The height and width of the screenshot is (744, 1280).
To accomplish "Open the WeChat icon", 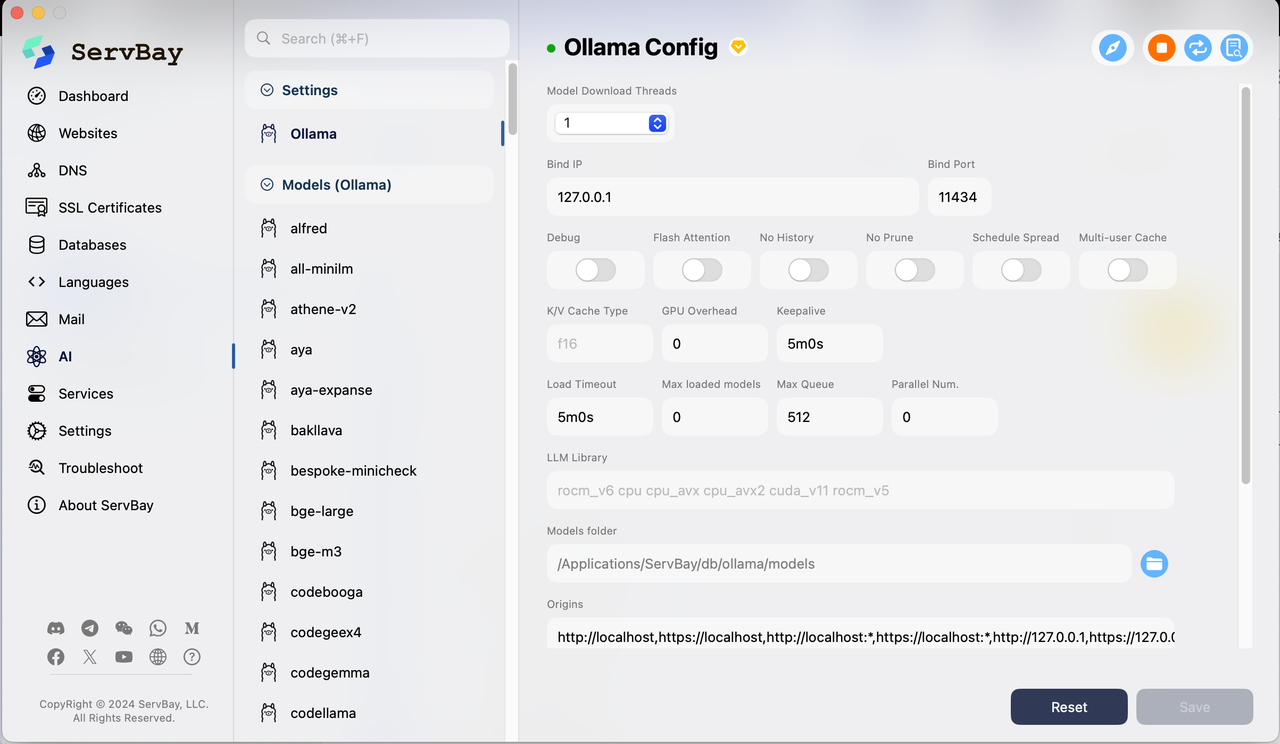I will 124,628.
